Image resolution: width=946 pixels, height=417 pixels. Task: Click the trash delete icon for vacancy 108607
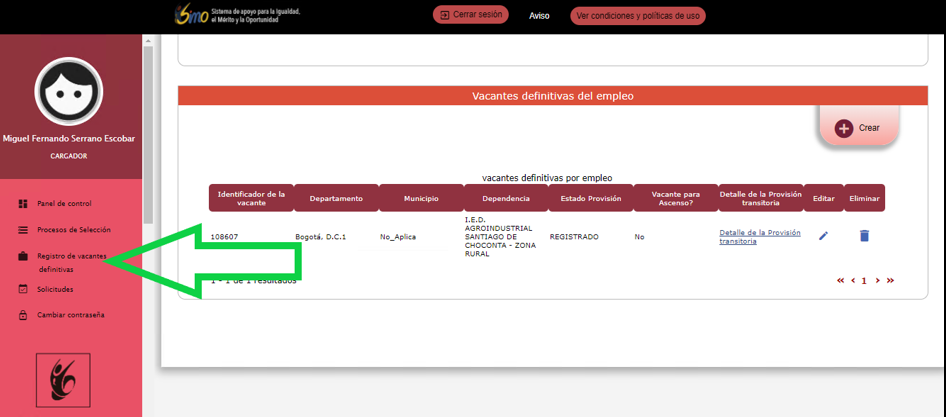click(x=864, y=236)
